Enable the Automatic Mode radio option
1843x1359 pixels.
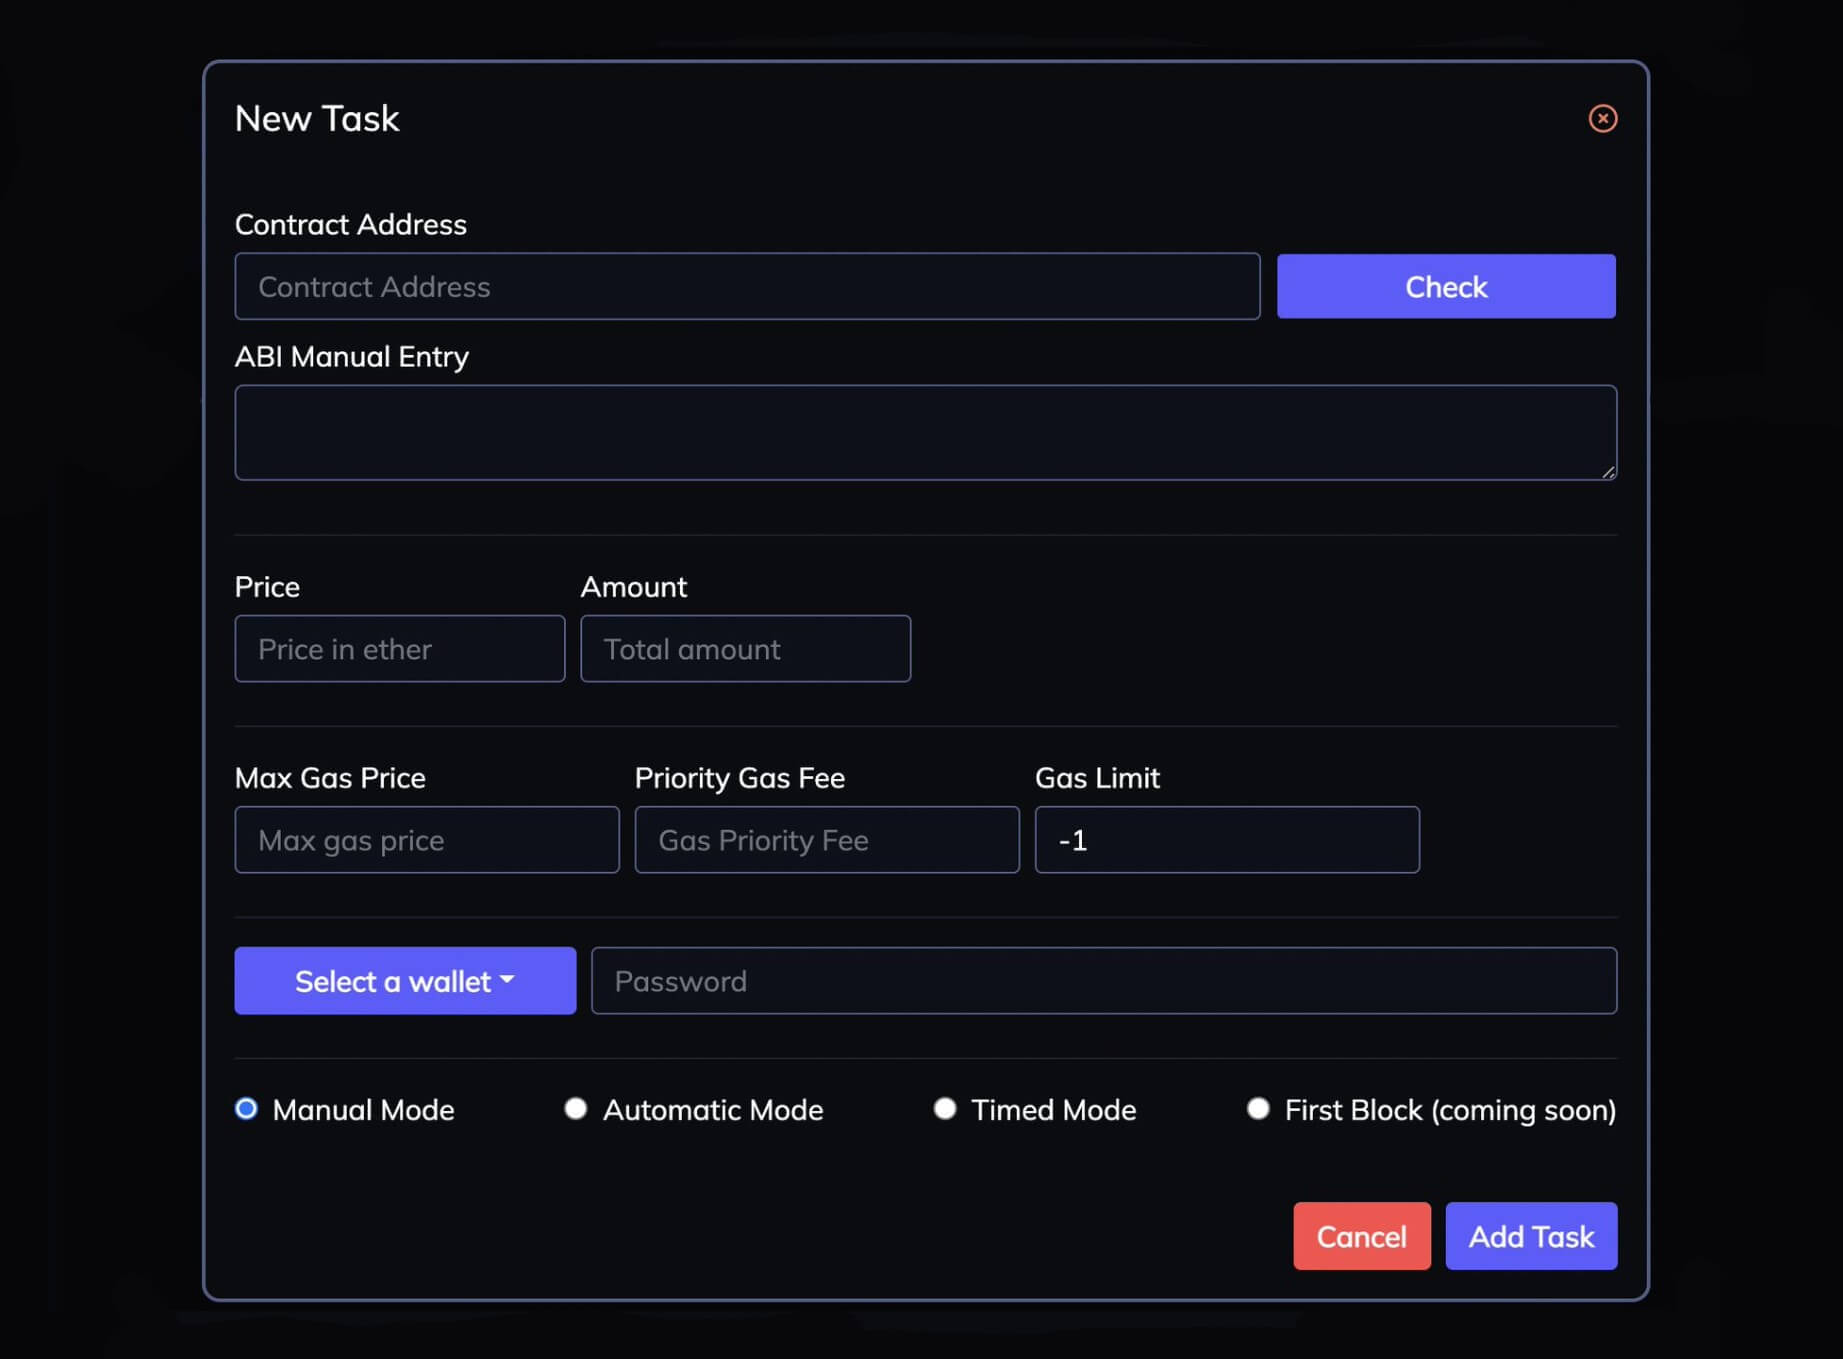coord(575,1109)
